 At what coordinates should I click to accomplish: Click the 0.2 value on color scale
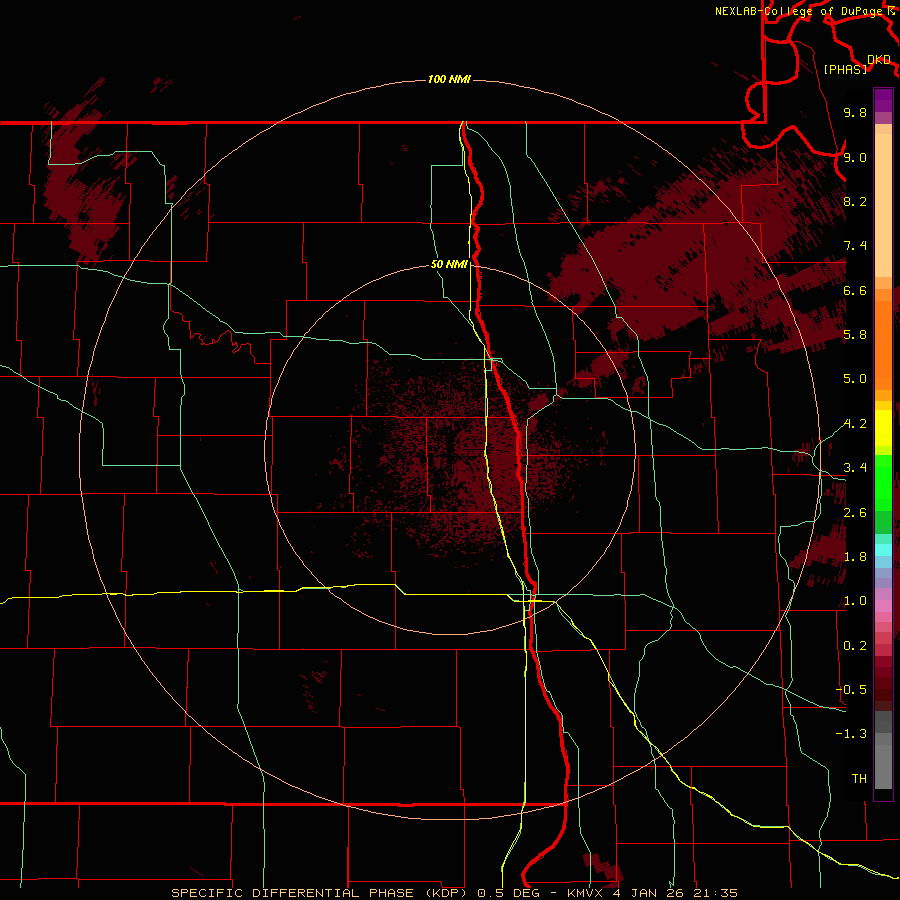tap(855, 646)
